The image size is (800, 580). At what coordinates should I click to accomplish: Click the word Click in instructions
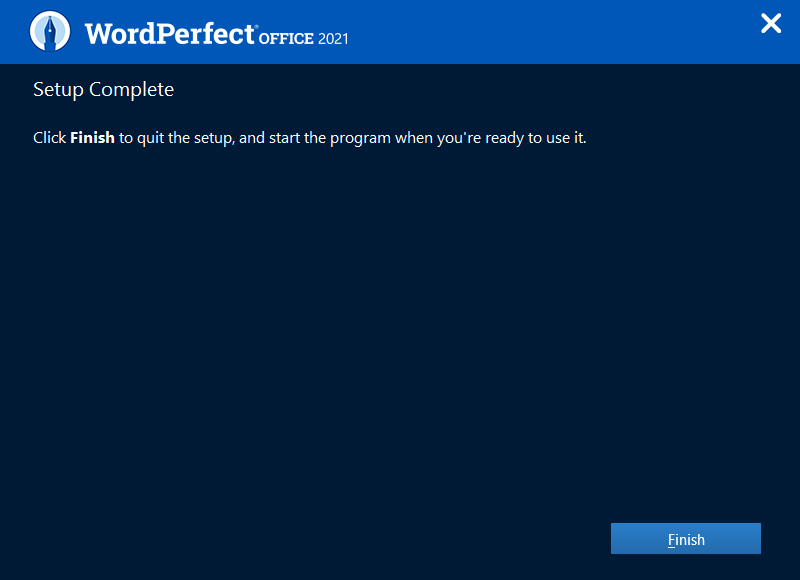(x=49, y=138)
